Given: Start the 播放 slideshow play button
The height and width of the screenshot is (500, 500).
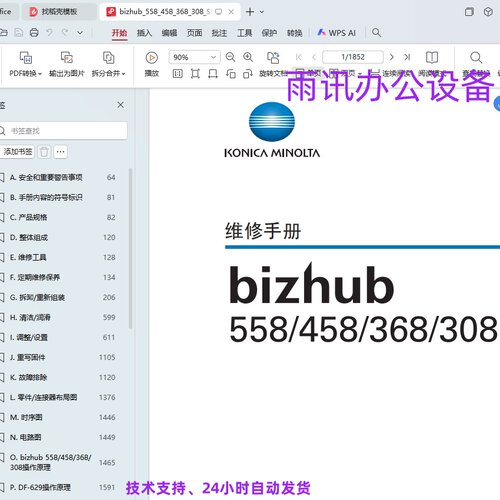Looking at the screenshot, I should pos(152,58).
